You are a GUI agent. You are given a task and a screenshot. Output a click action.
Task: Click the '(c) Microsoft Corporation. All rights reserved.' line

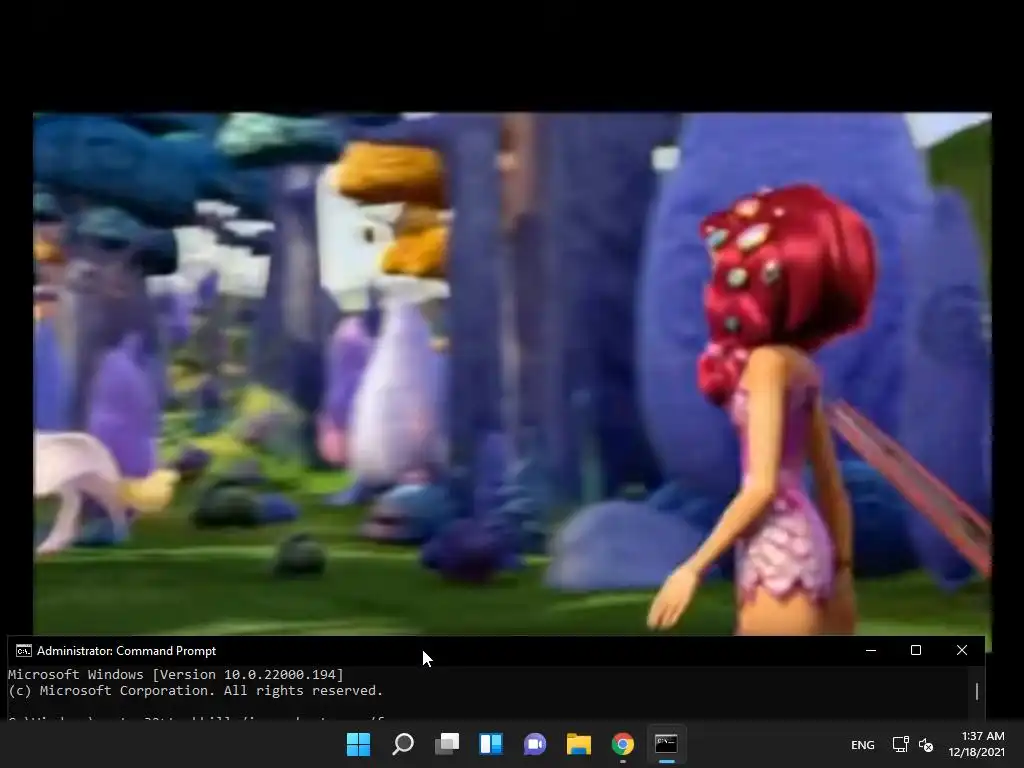[x=195, y=691]
